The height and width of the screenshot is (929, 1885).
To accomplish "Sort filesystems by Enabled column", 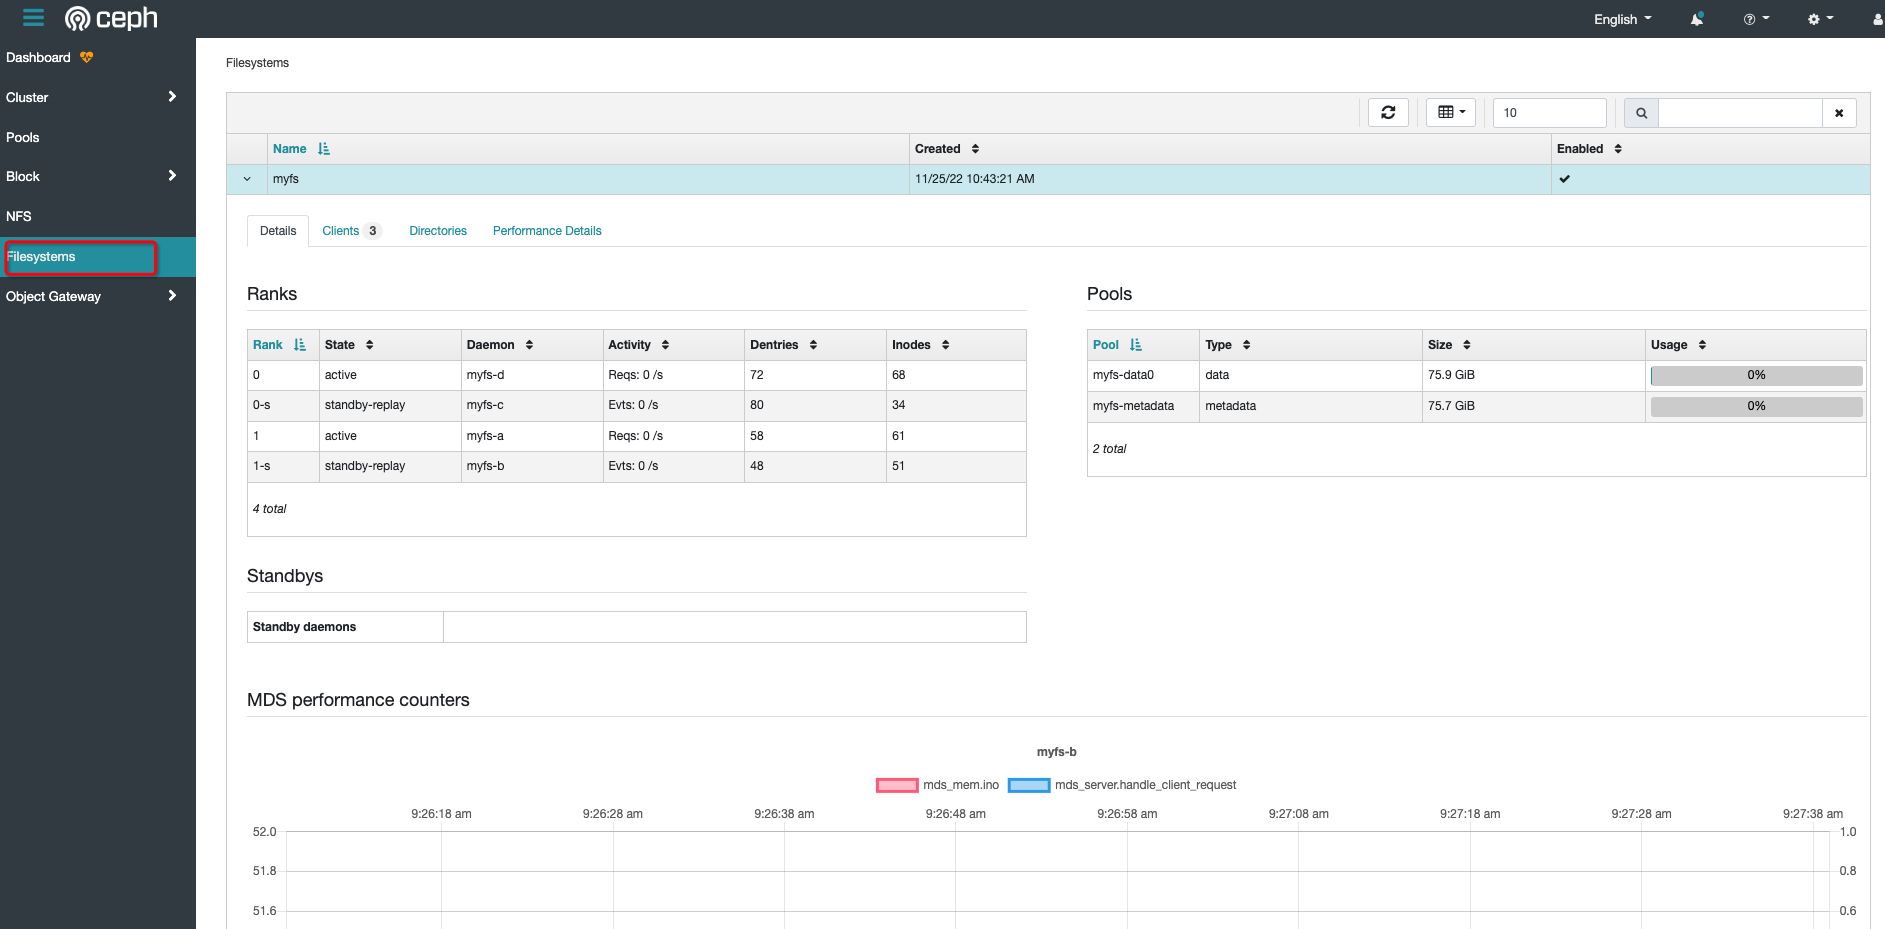I will [1589, 149].
